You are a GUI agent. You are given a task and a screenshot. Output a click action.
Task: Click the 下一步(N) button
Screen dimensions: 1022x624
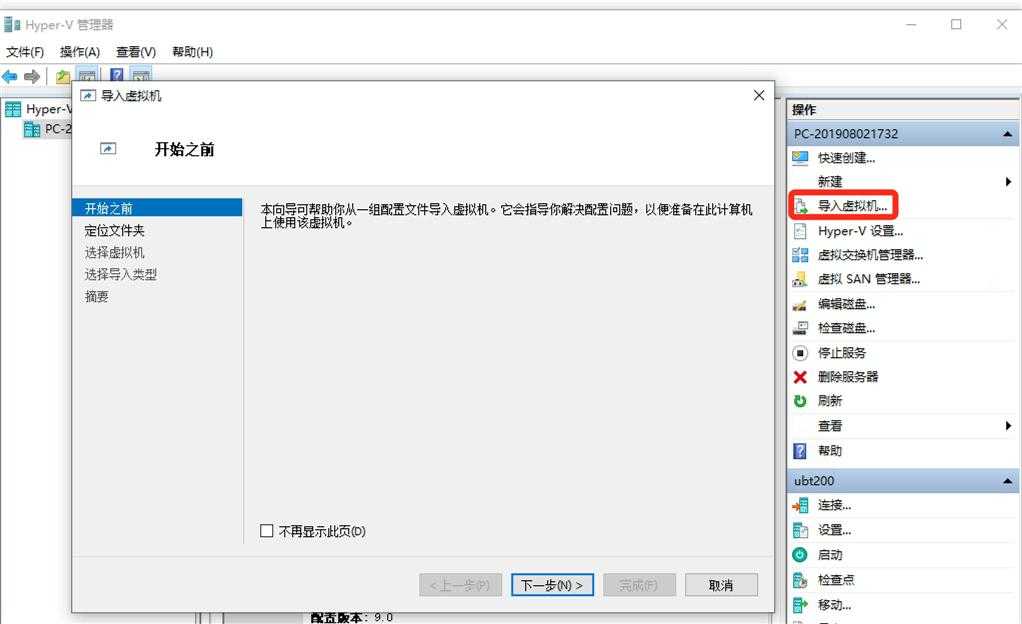coord(552,585)
